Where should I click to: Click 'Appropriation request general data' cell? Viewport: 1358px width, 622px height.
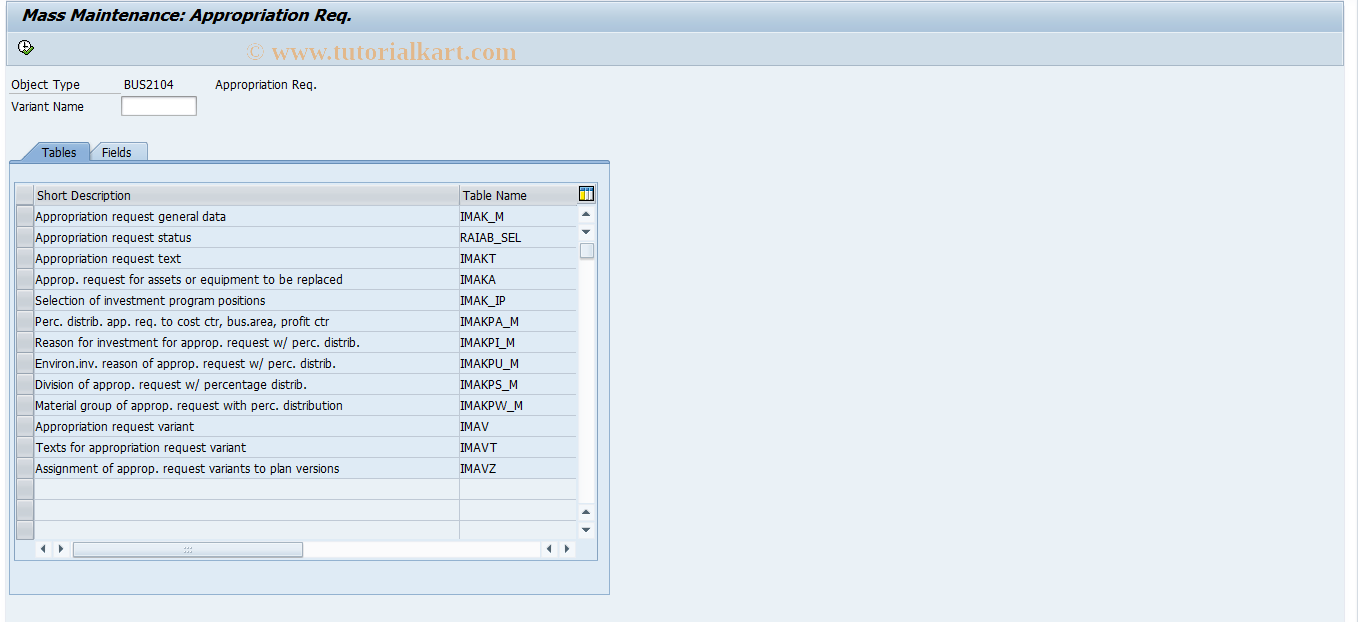[247, 216]
